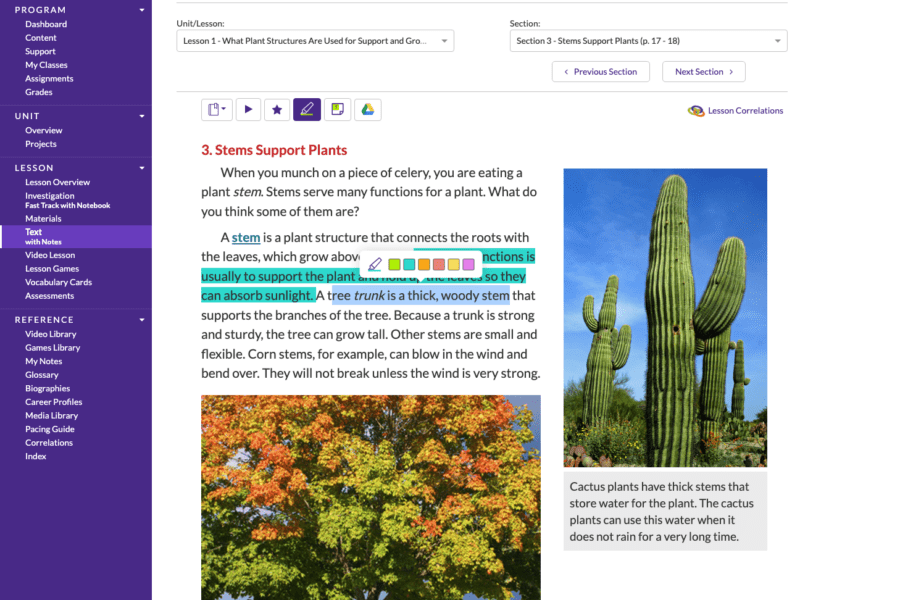
Task: Open Lesson Games in sidebar
Action: 52,269
